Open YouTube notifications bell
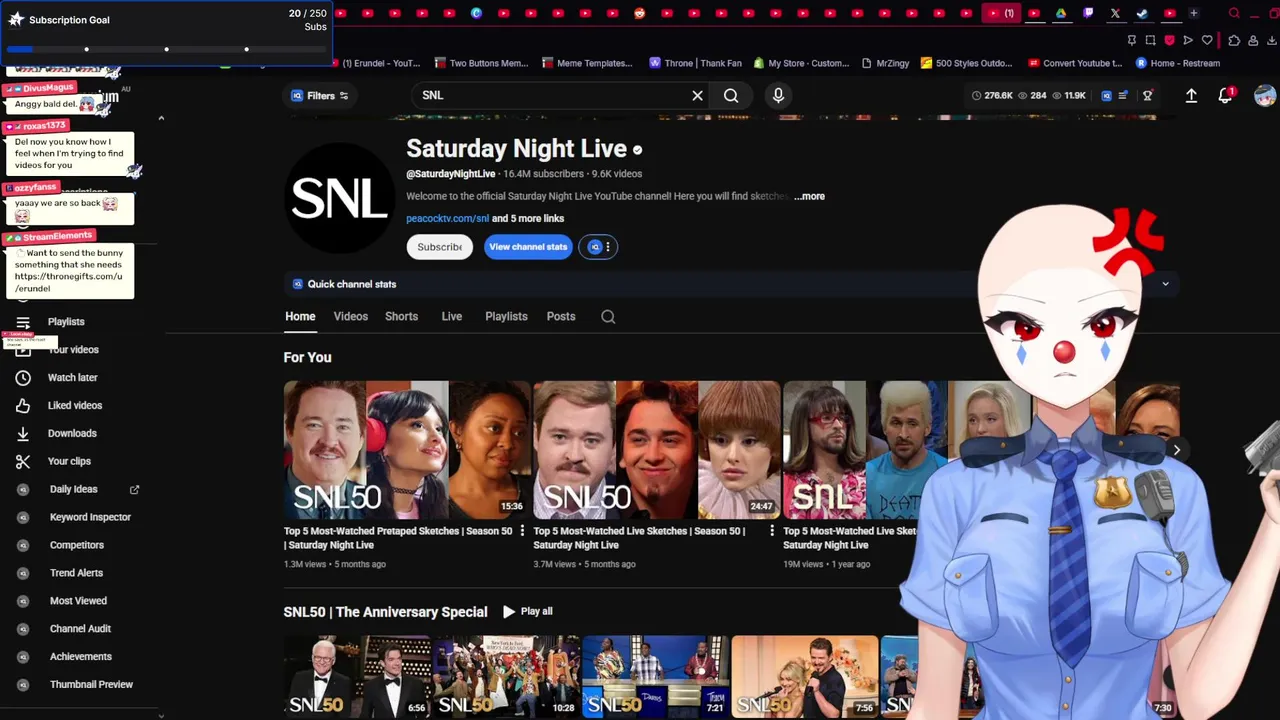The image size is (1280, 720). 1225,96
